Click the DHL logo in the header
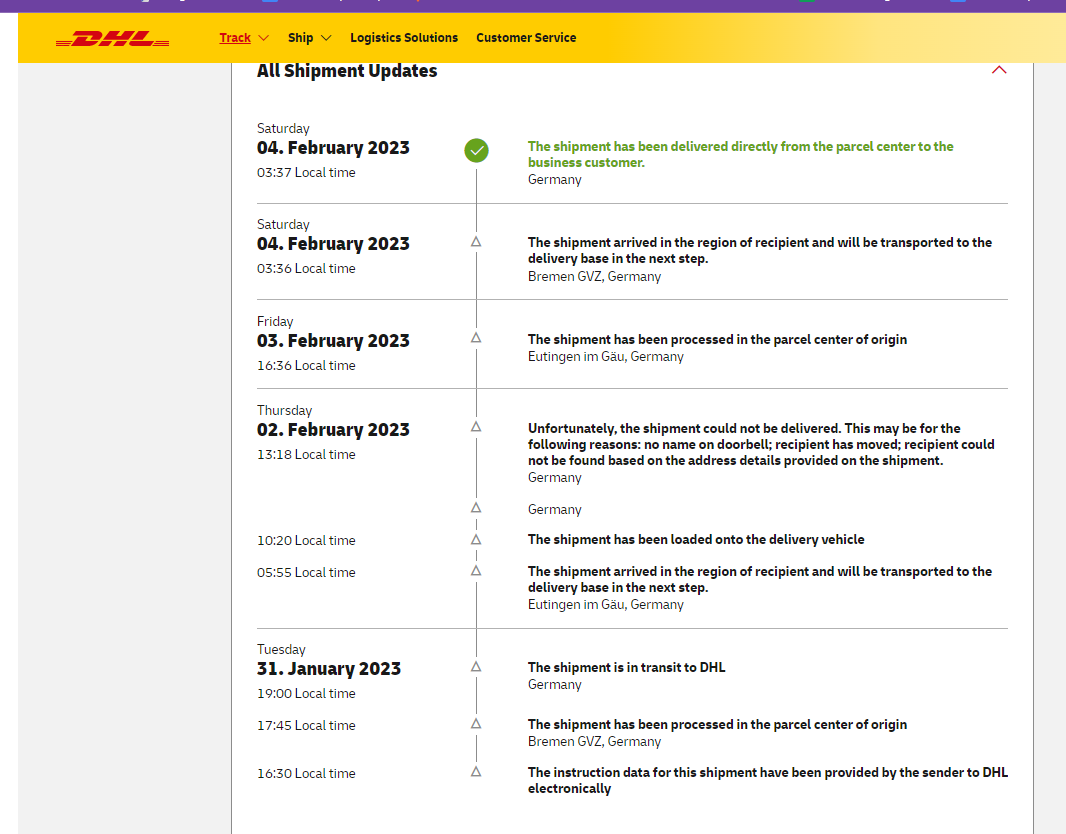1066x834 pixels. tap(112, 39)
